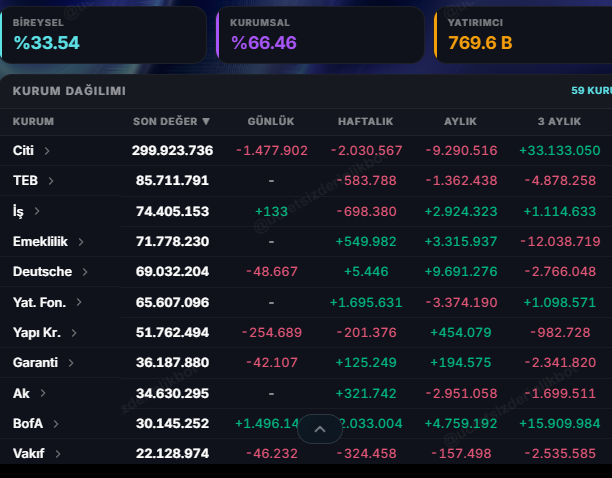
Task: Click BofA value 30.145.252
Action: click(172, 423)
